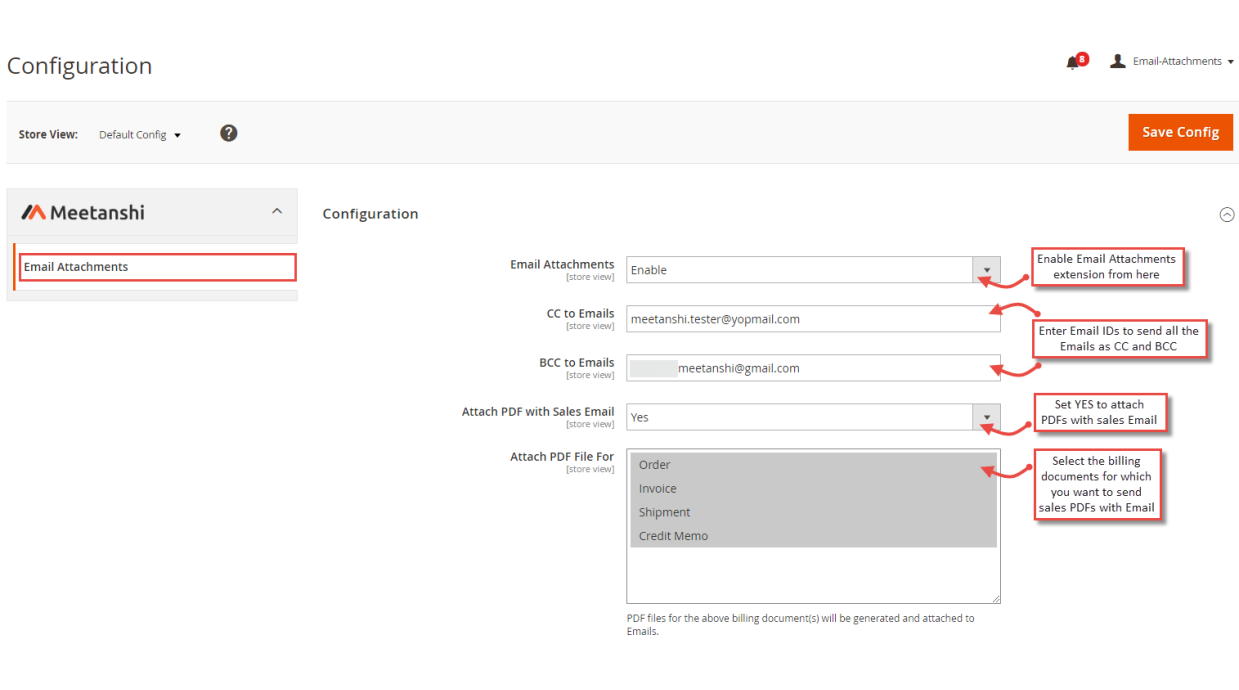Select Shipment in the PDF file list

tap(813, 512)
